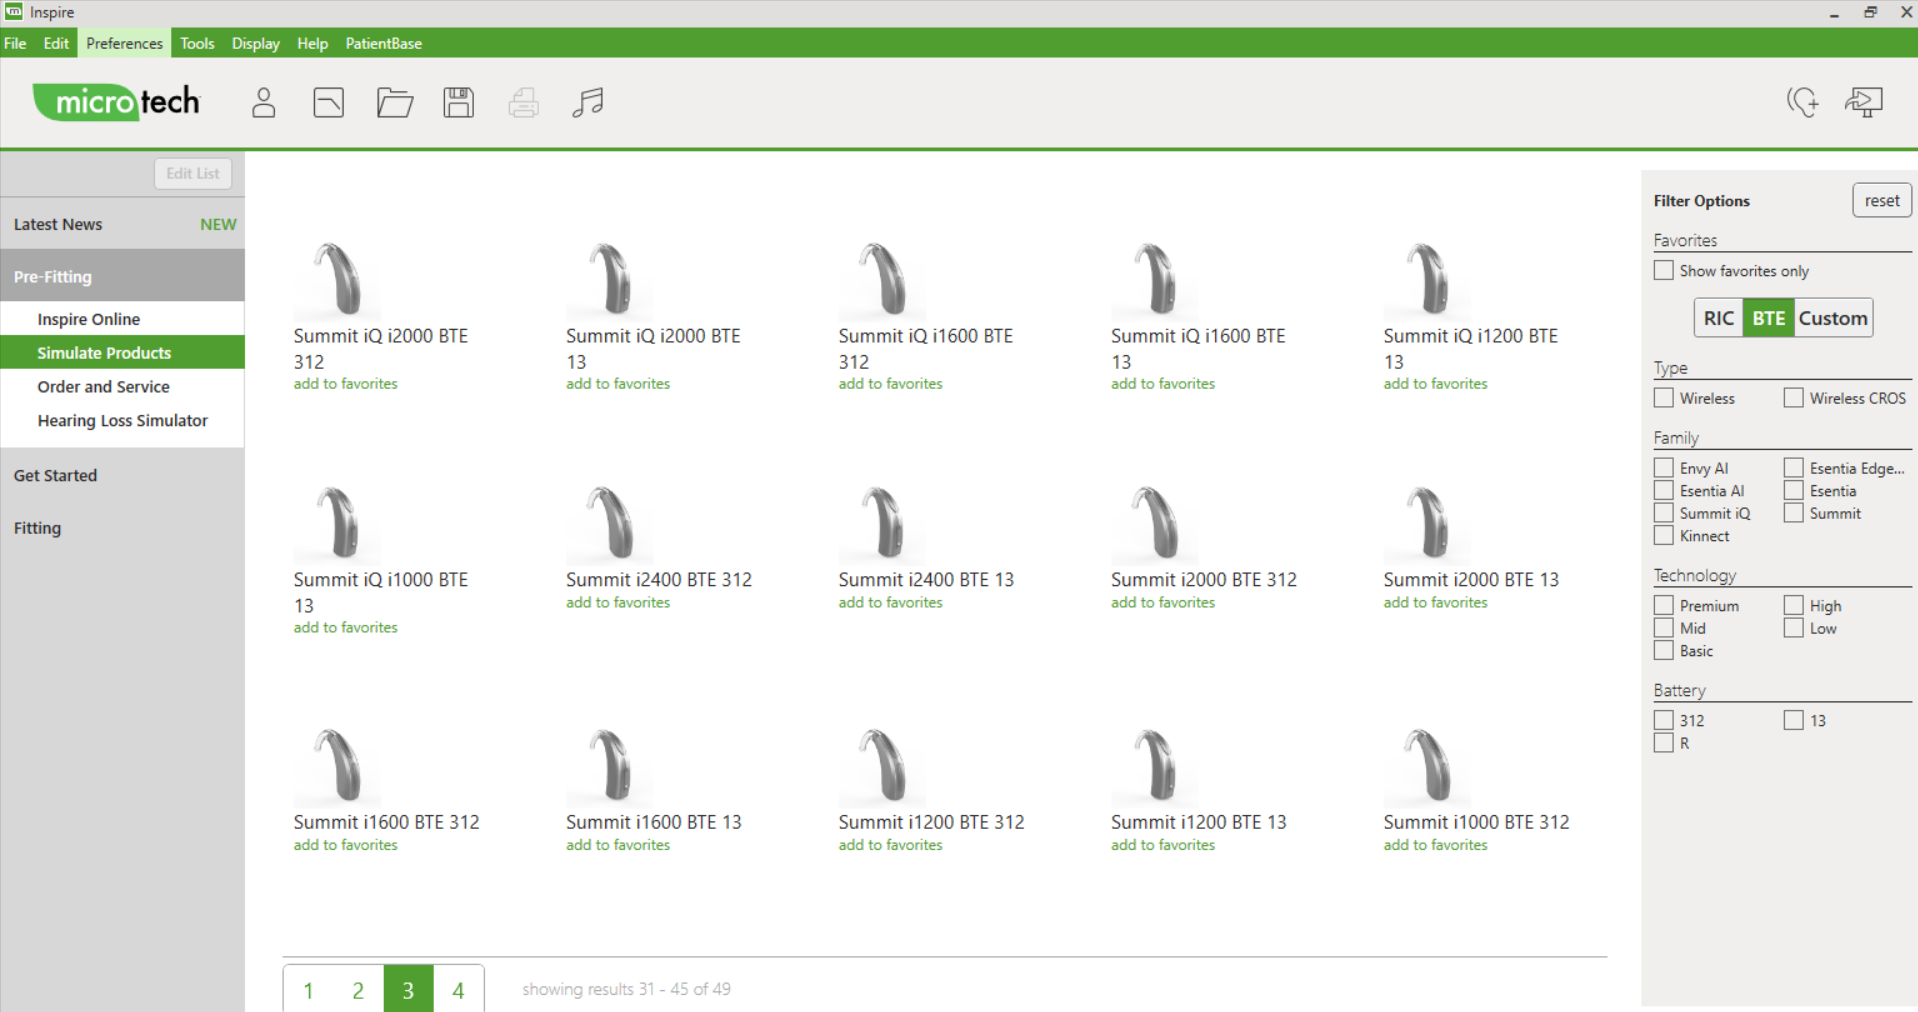The image size is (1918, 1012).
Task: Open the music note sound tool
Action: [x=588, y=102]
